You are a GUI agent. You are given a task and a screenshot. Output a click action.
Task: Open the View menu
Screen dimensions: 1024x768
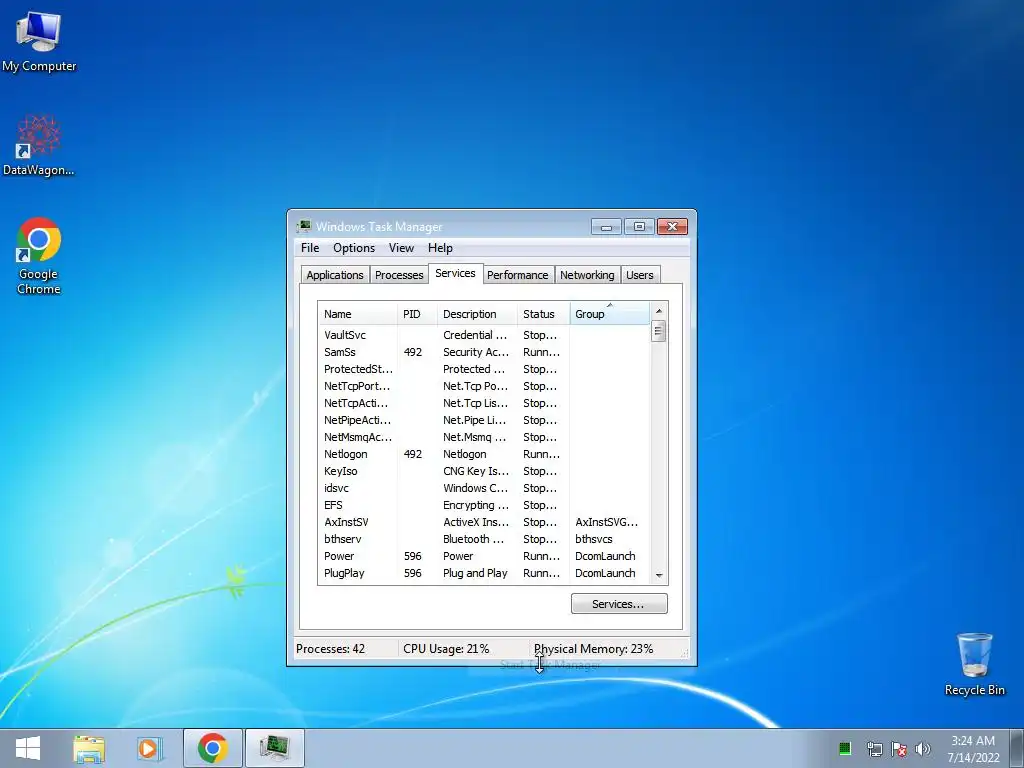point(401,248)
